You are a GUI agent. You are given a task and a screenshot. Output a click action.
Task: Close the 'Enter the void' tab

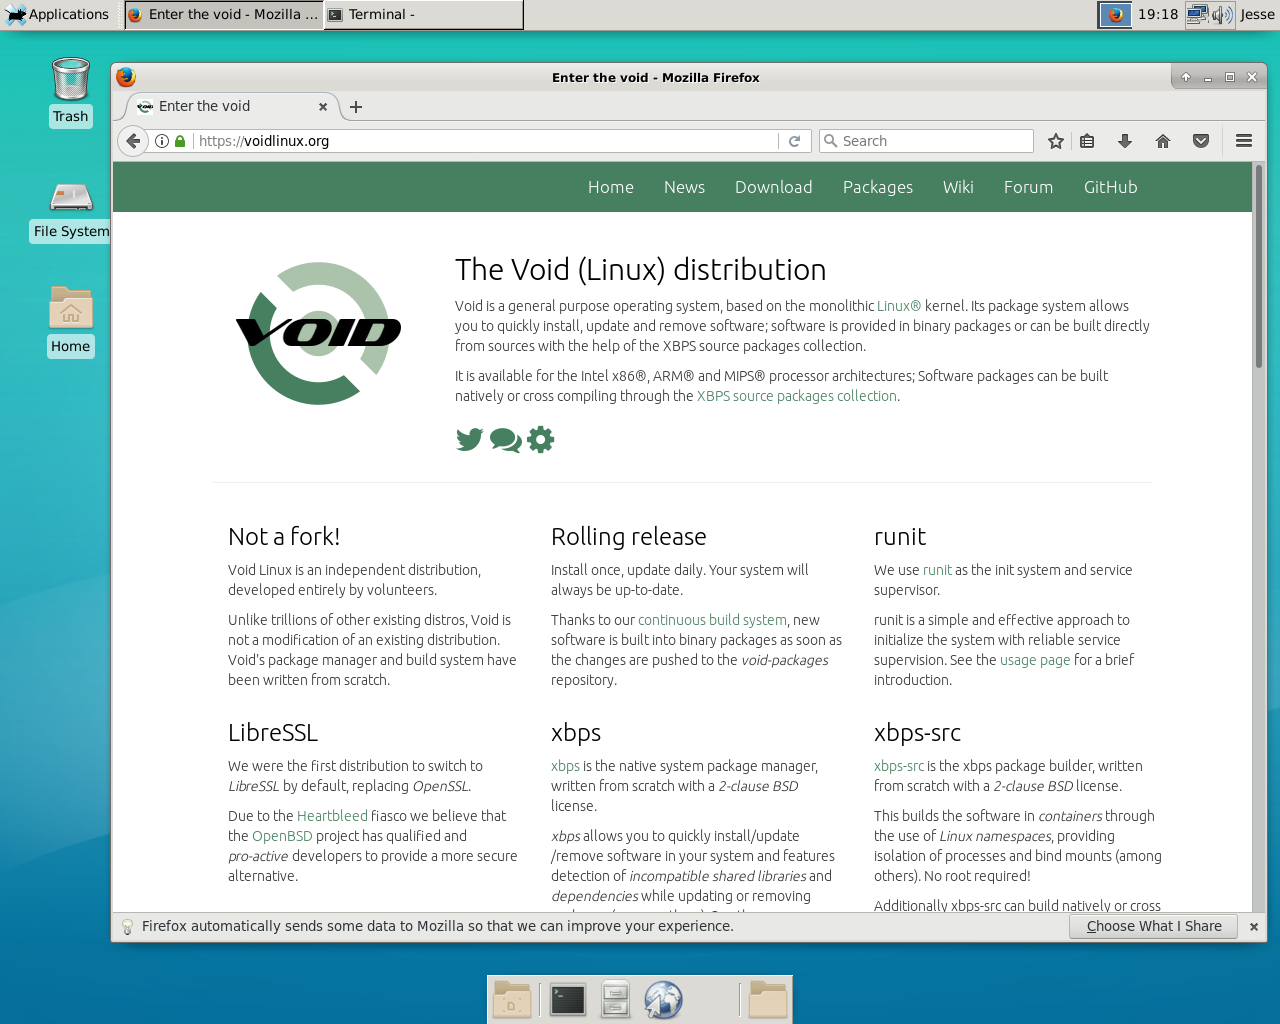pyautogui.click(x=323, y=107)
